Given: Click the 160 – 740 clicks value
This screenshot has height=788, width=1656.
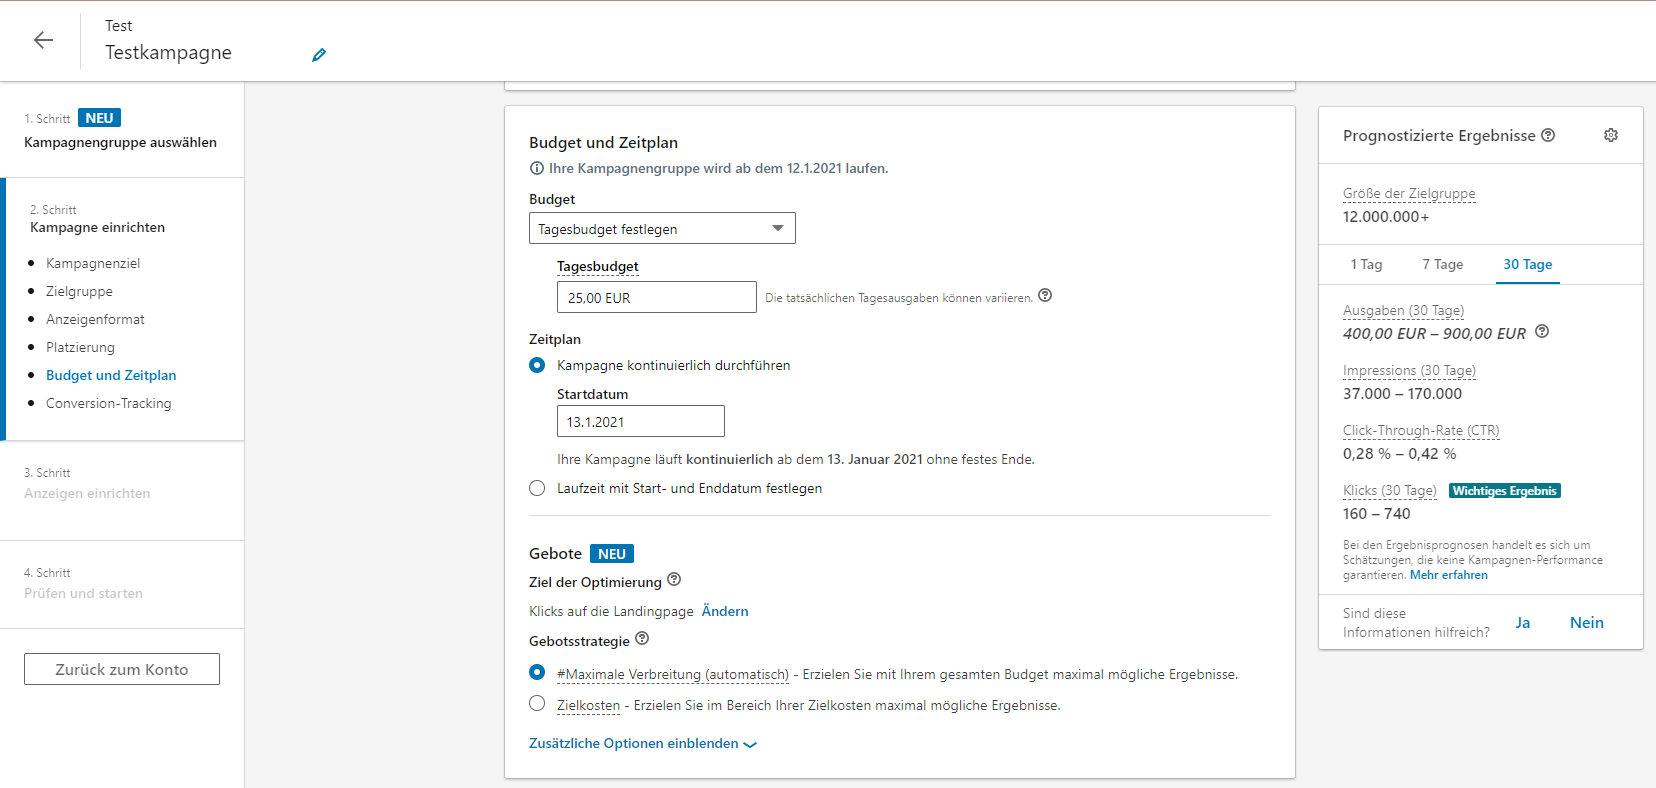Looking at the screenshot, I should click(1376, 513).
